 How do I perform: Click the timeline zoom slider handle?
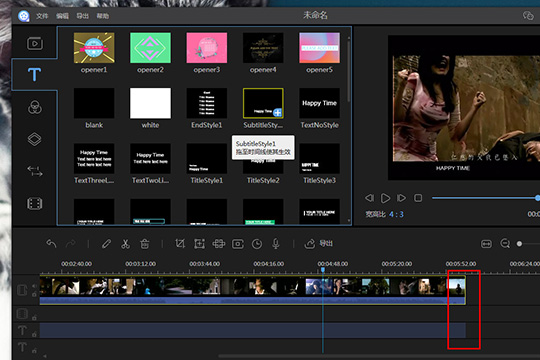coord(519,244)
